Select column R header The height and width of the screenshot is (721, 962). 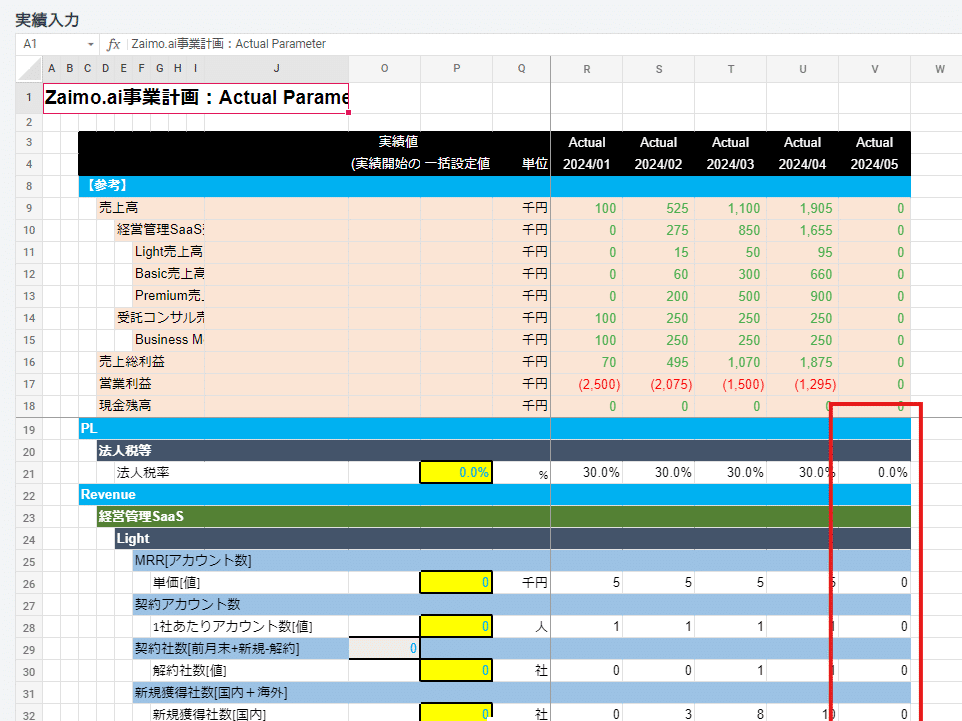(x=587, y=69)
